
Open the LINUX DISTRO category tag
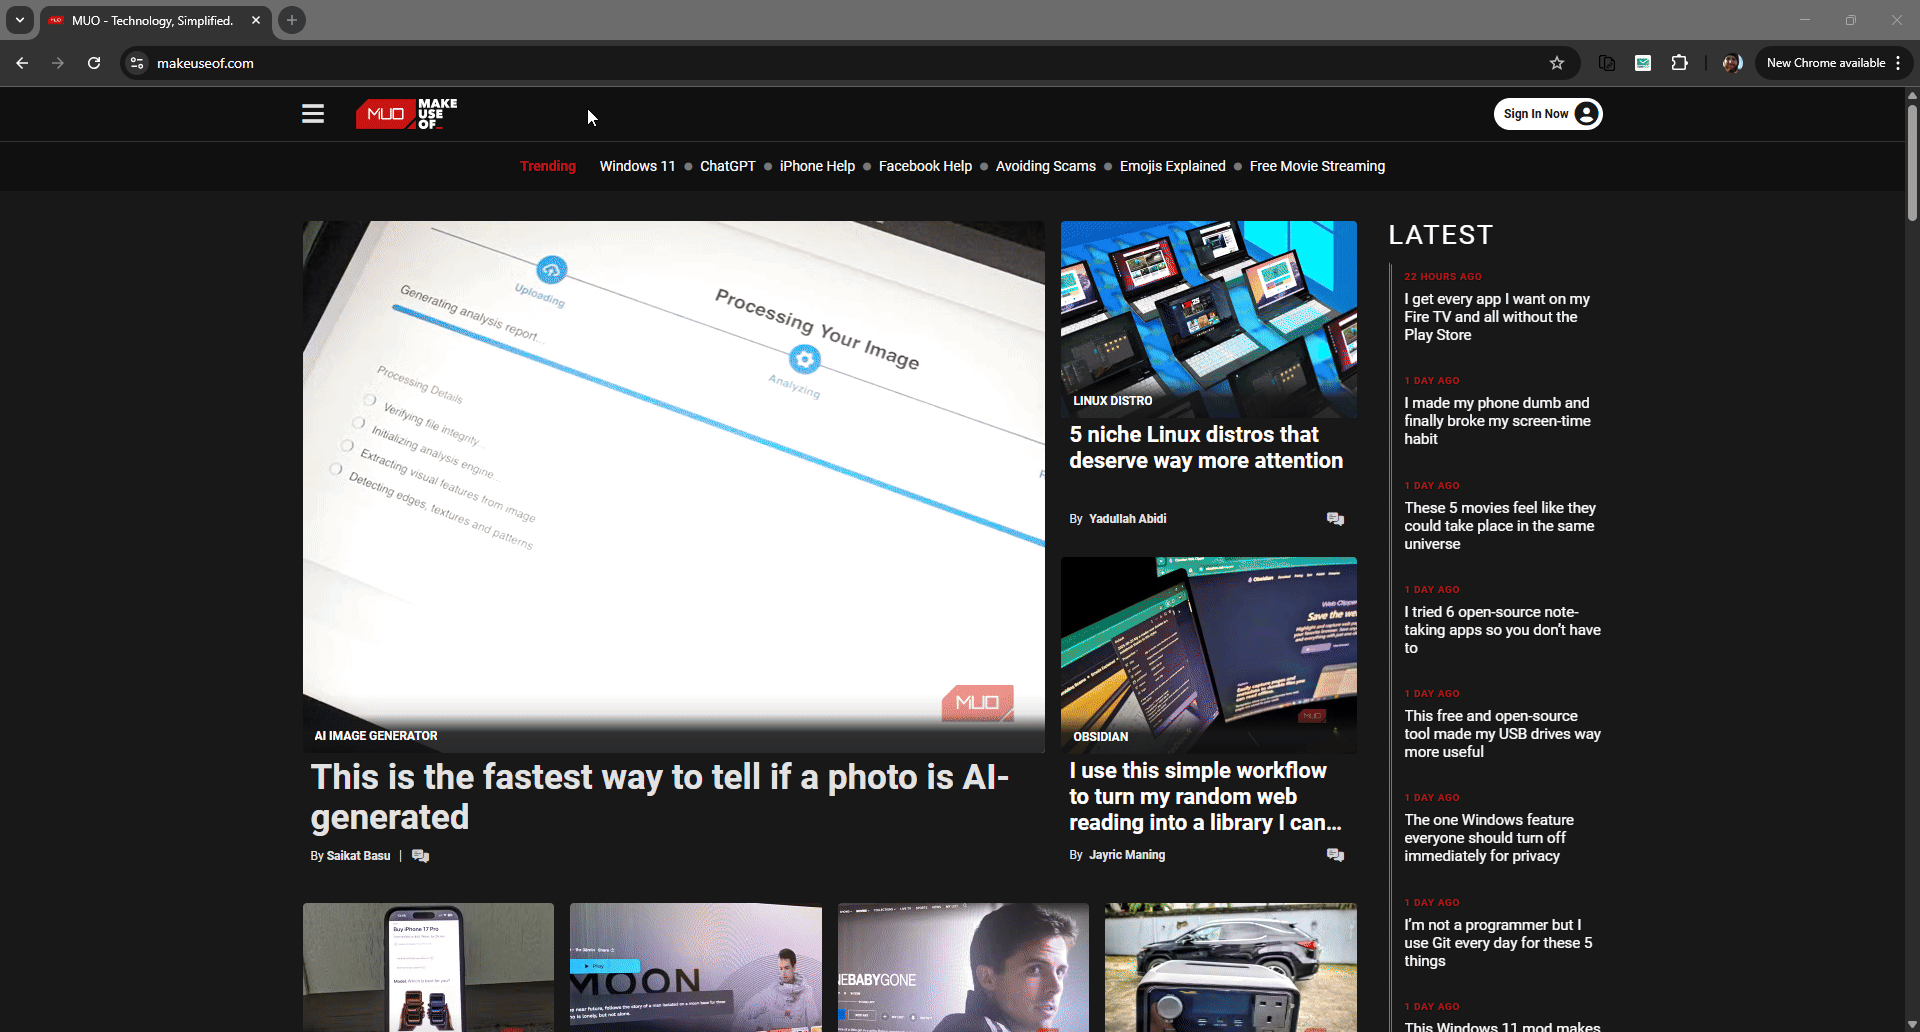click(x=1113, y=401)
